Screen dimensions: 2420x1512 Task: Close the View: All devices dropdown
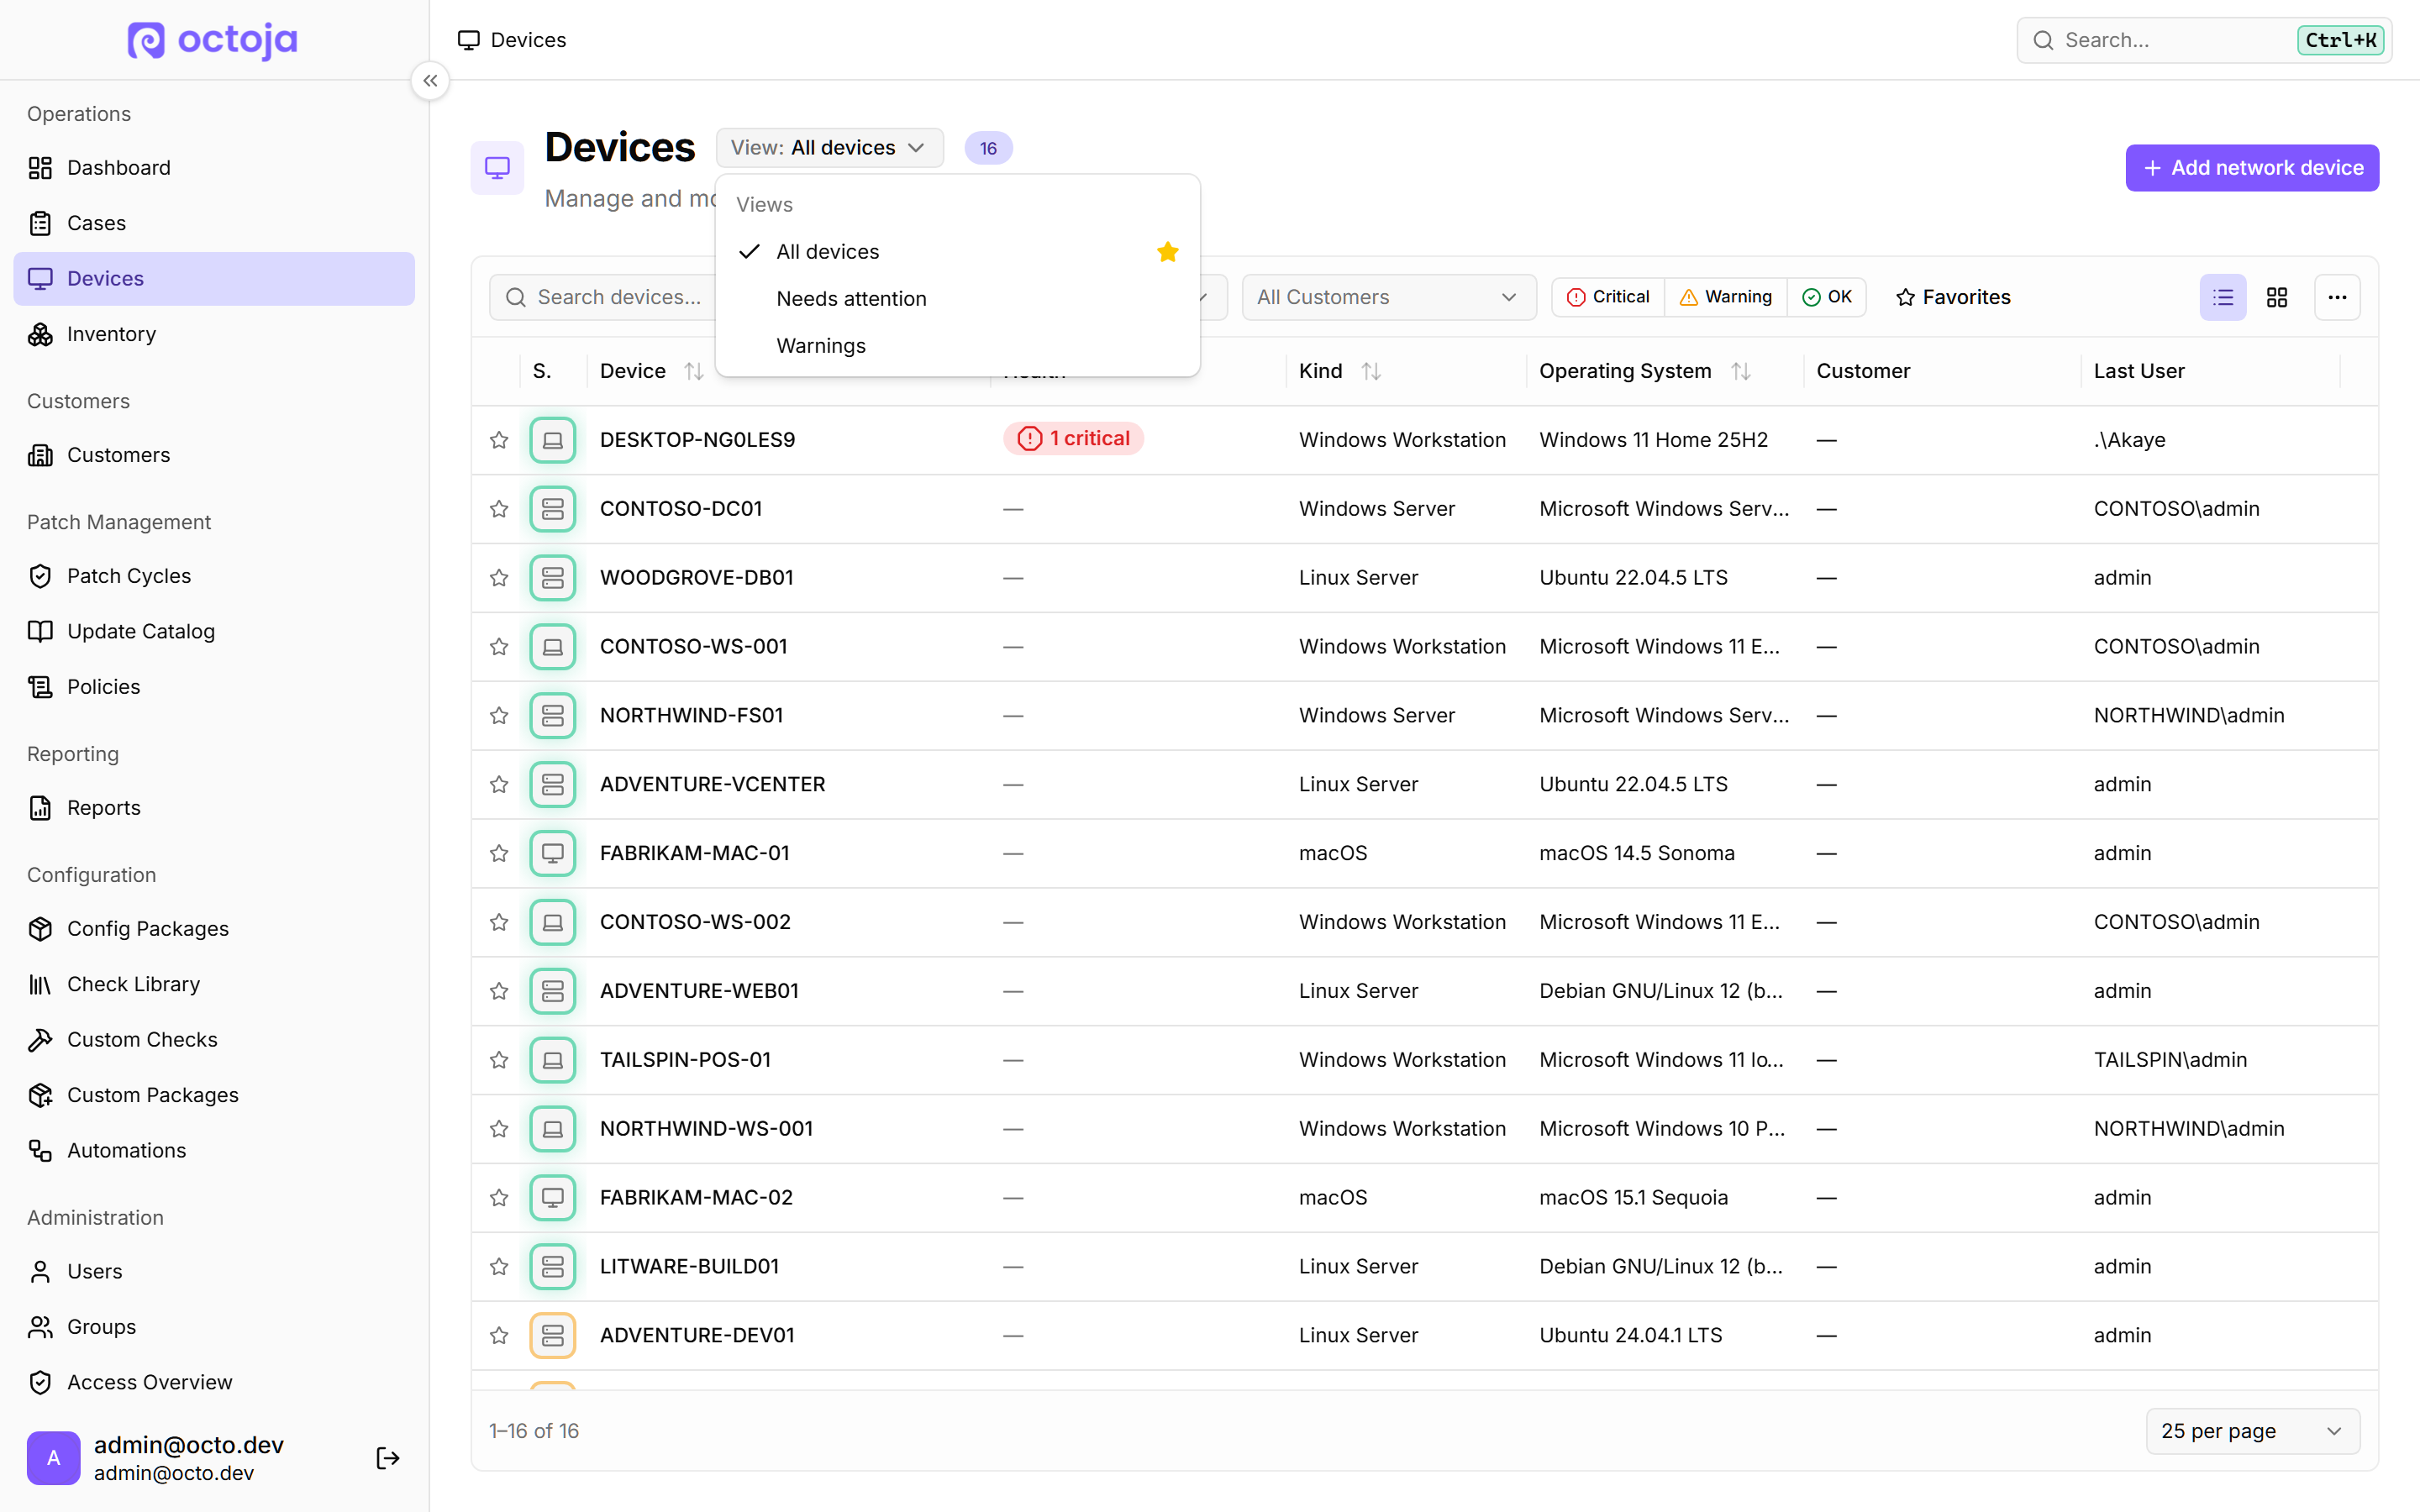(x=830, y=148)
